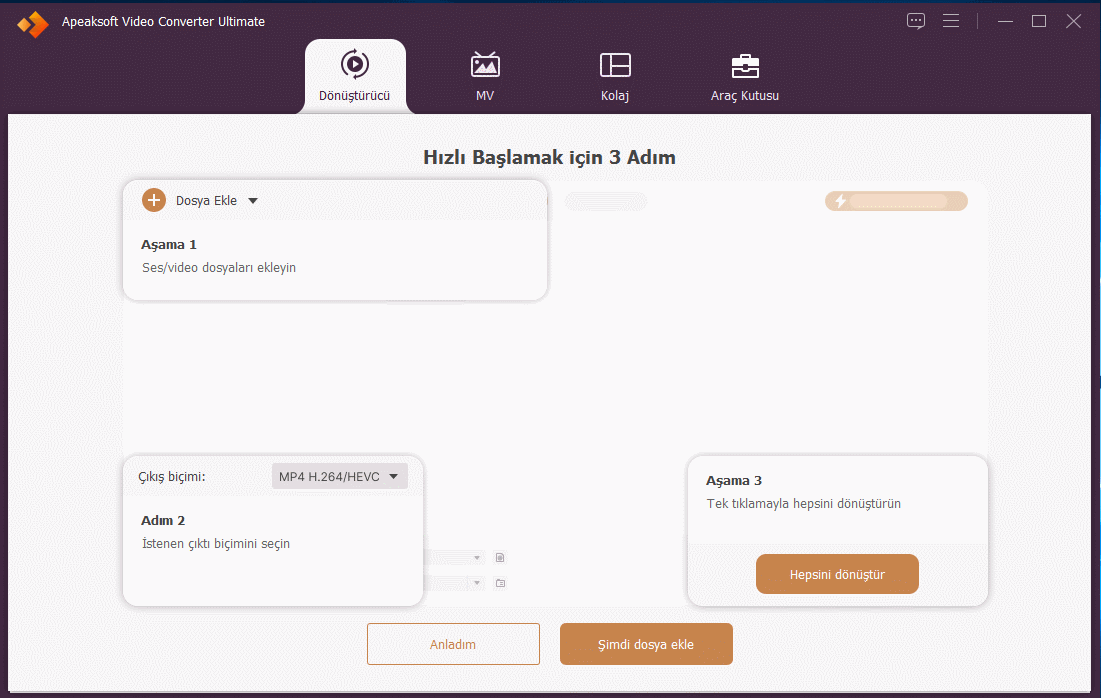Open the hamburger menu in title bar
1101x698 pixels.
click(951, 21)
